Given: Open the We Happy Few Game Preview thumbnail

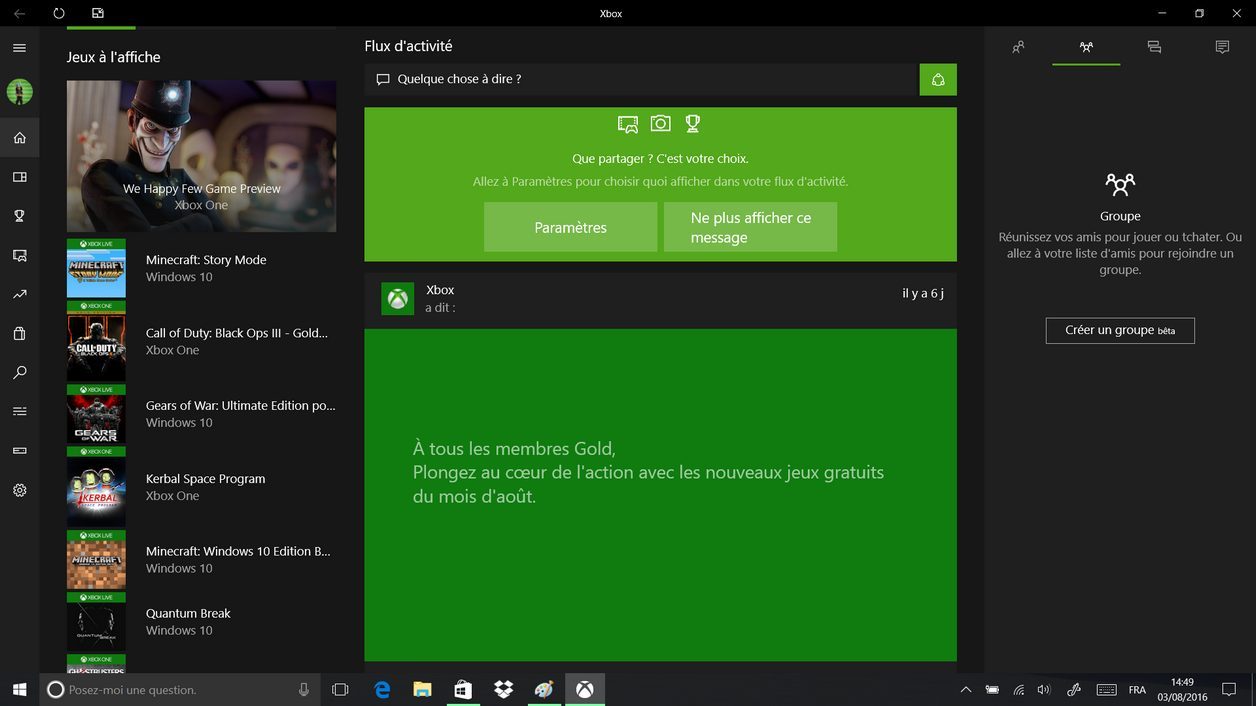Looking at the screenshot, I should point(201,156).
